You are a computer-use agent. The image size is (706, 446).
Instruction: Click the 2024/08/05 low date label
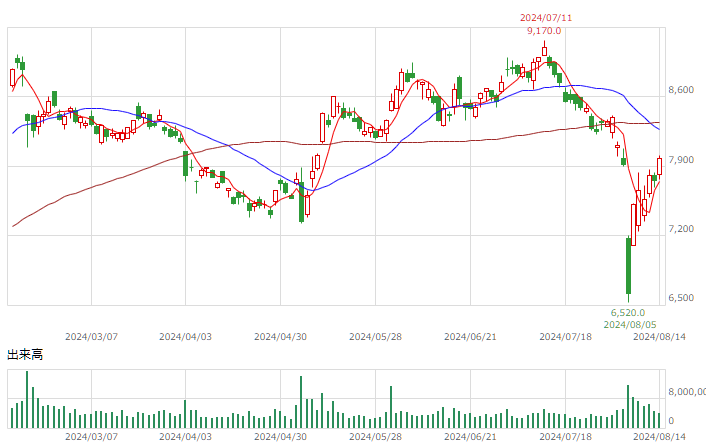tap(630, 324)
